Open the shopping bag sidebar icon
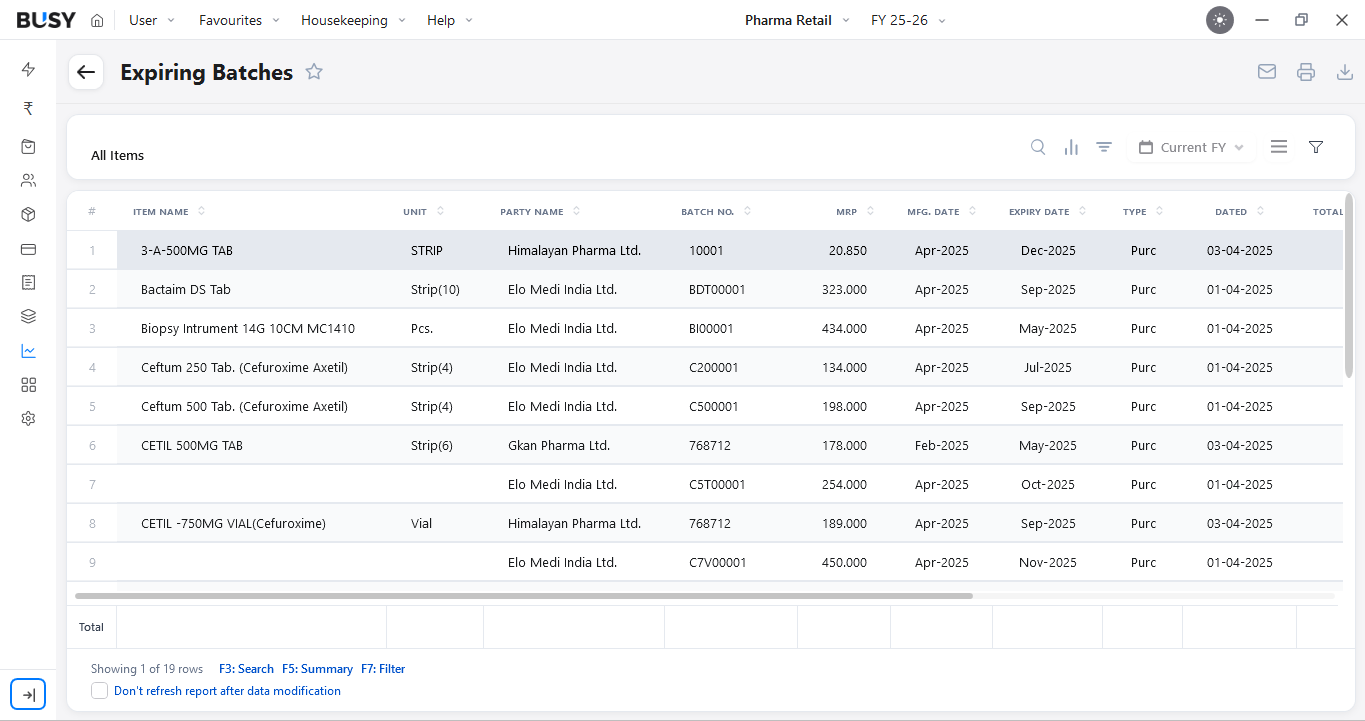Image resolution: width=1365 pixels, height=721 pixels. [28, 147]
